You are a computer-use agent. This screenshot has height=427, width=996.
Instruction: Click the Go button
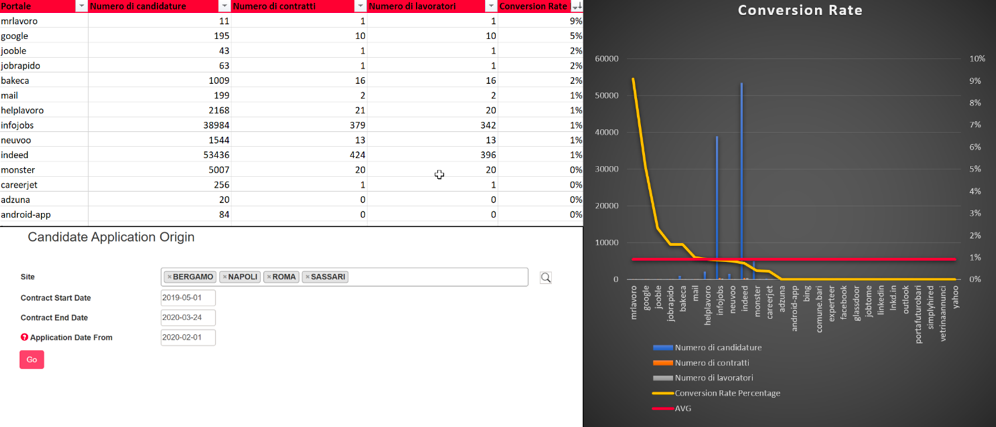tap(32, 360)
